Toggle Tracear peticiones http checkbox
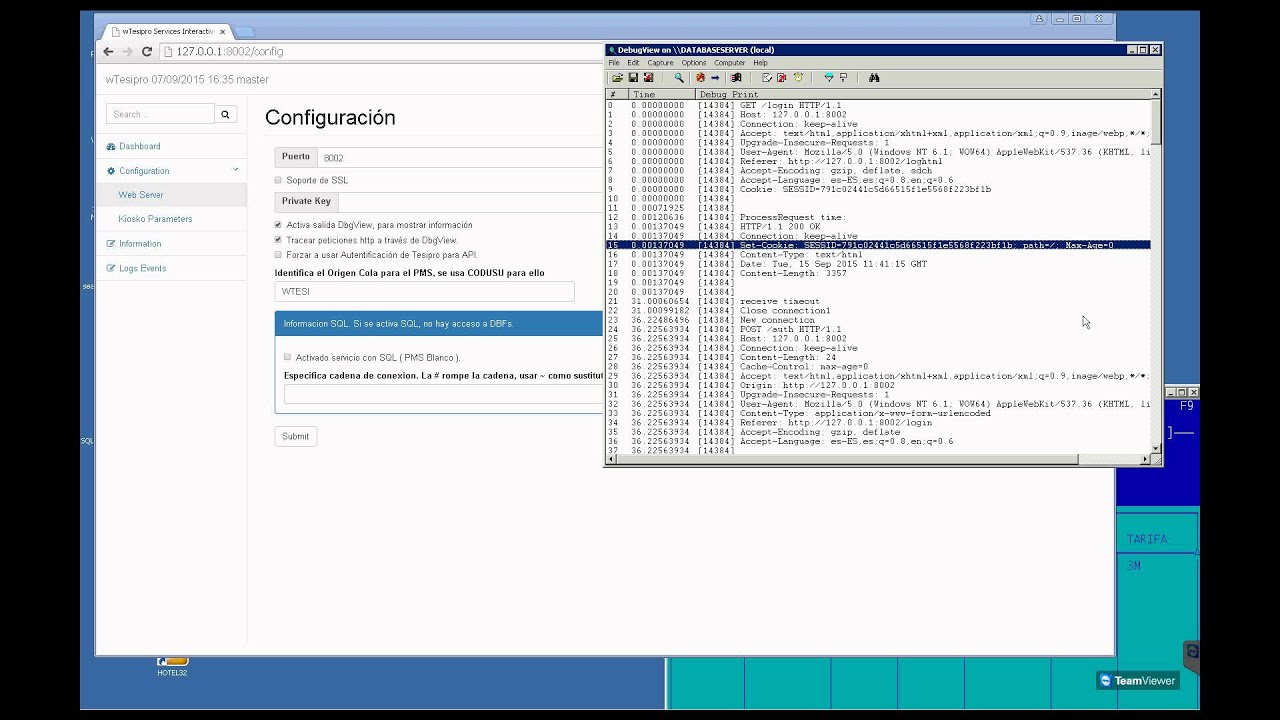The image size is (1280, 720). [278, 240]
